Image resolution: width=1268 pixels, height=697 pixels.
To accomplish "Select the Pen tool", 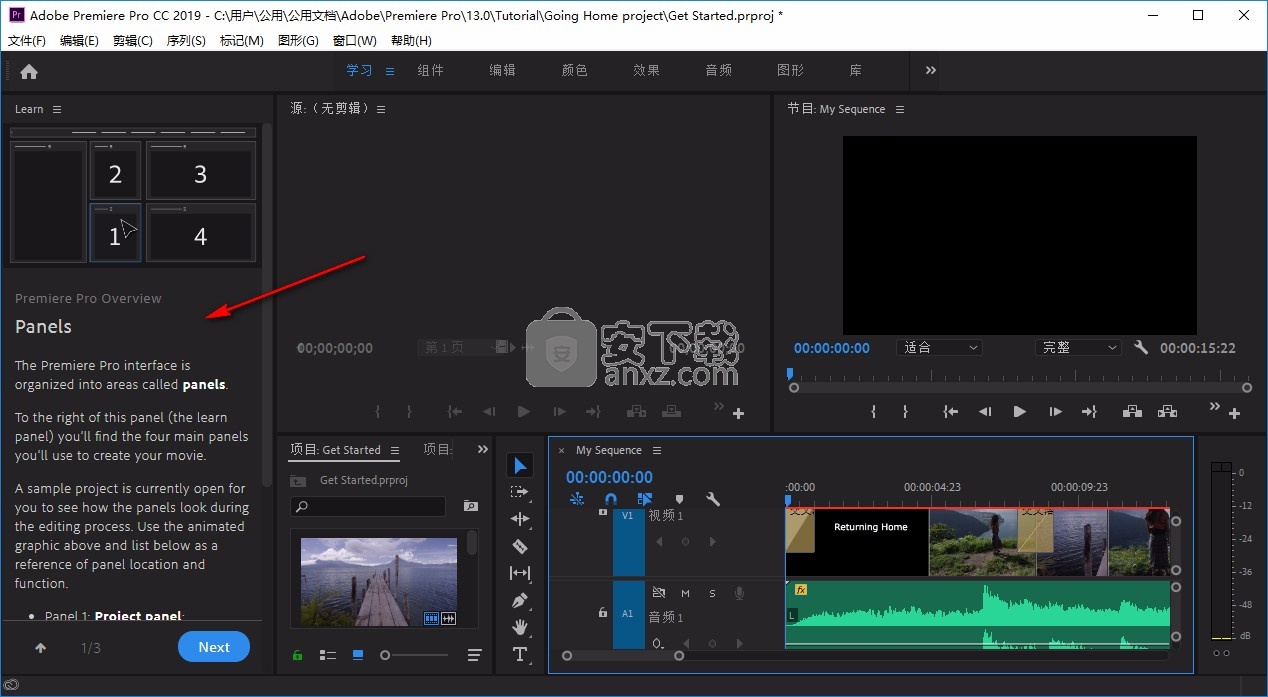I will click(520, 600).
